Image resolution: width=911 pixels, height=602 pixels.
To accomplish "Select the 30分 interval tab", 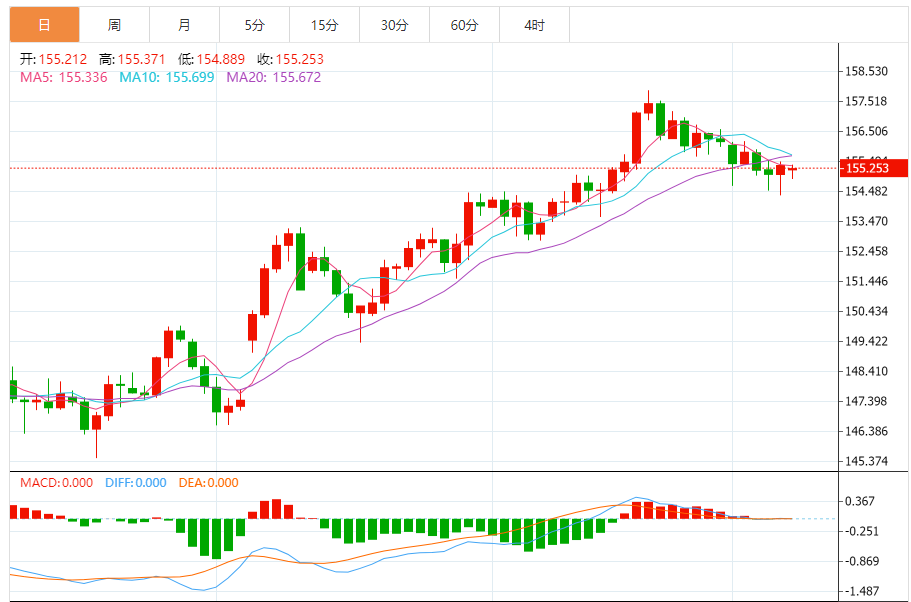I will [394, 25].
